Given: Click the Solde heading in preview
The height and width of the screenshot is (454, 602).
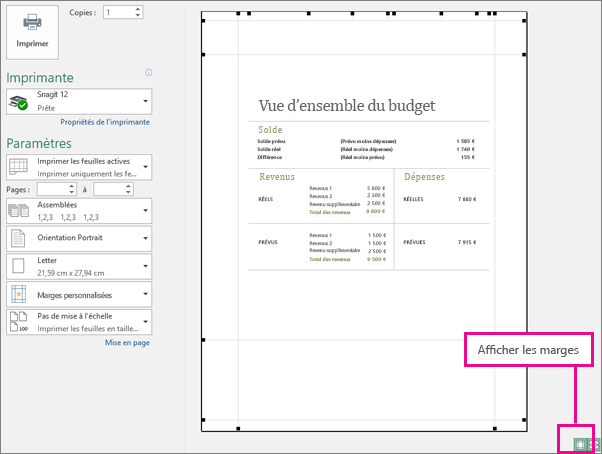Looking at the screenshot, I should [x=270, y=130].
